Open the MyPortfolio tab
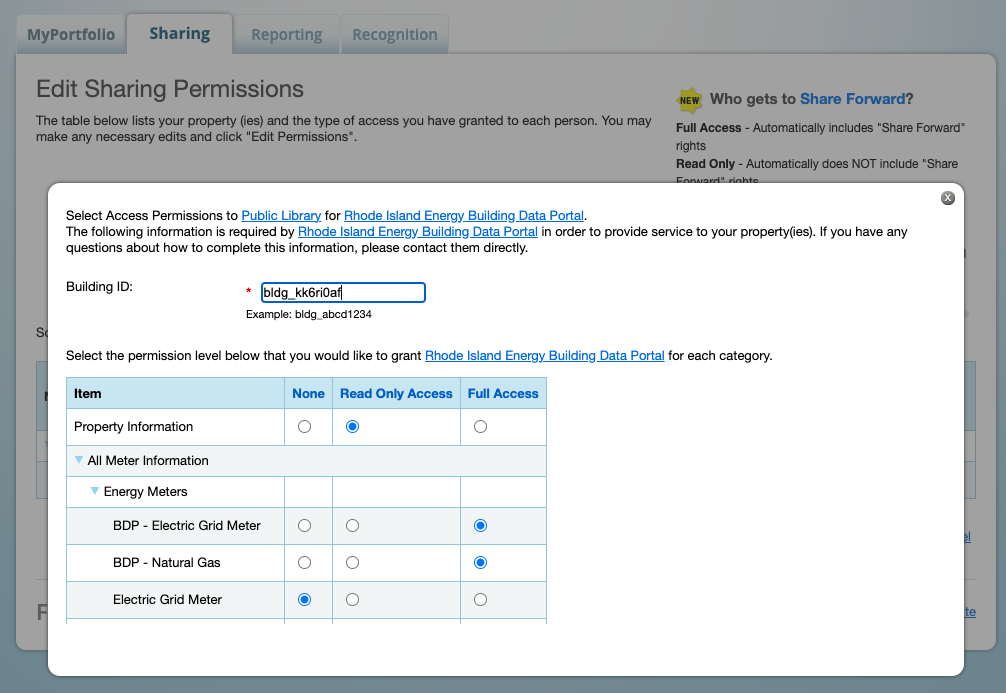This screenshot has width=1006, height=693. pos(71,35)
